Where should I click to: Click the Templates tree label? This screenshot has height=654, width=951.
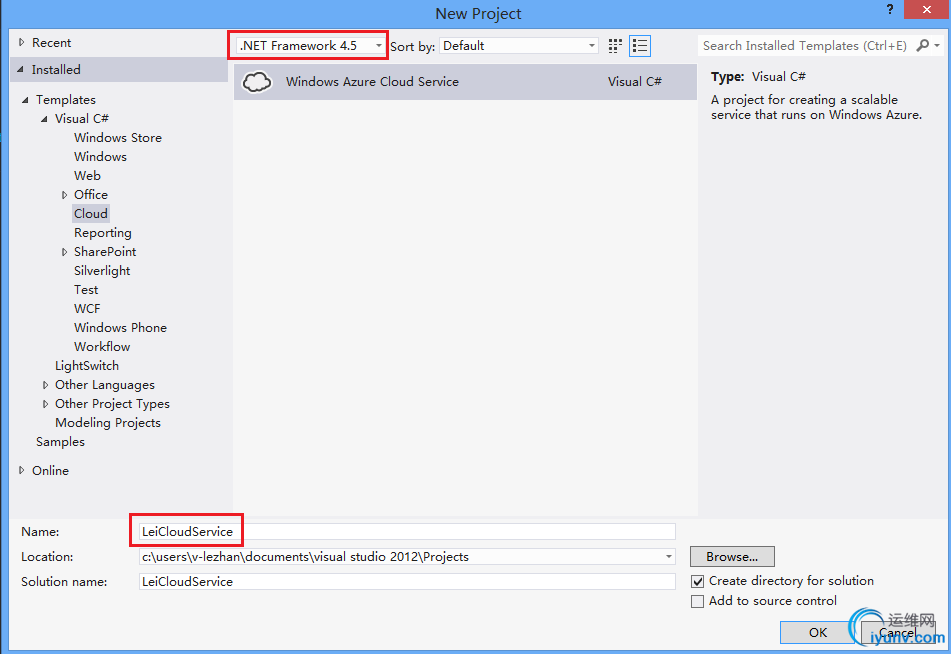pos(66,100)
